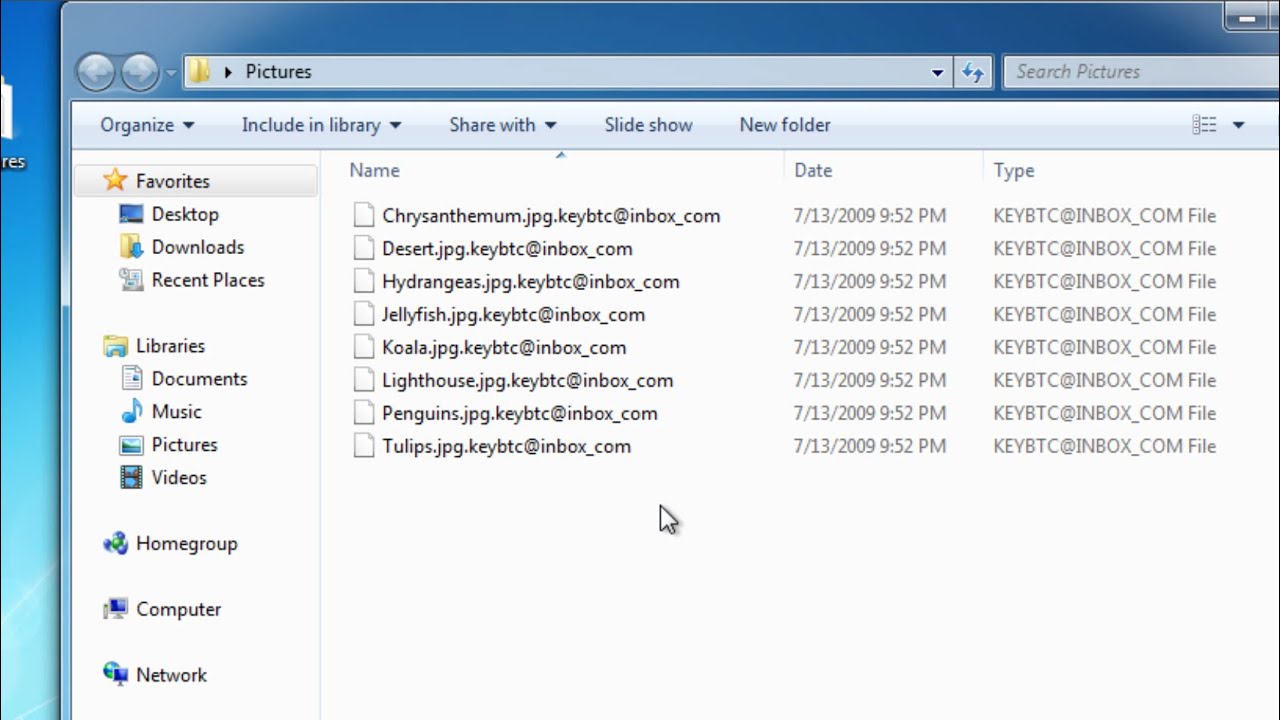Click the Computer icon
The image size is (1280, 720).
tap(116, 609)
